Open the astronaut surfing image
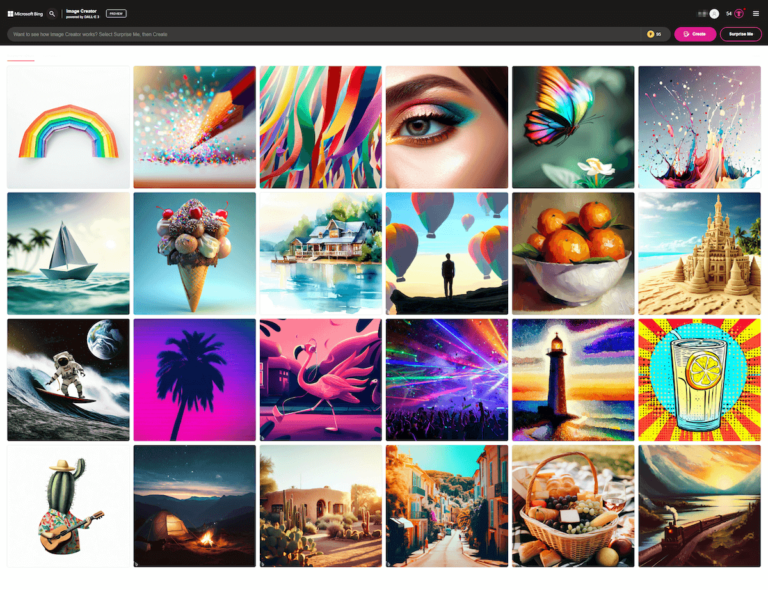Image resolution: width=768 pixels, height=590 pixels. coord(68,379)
